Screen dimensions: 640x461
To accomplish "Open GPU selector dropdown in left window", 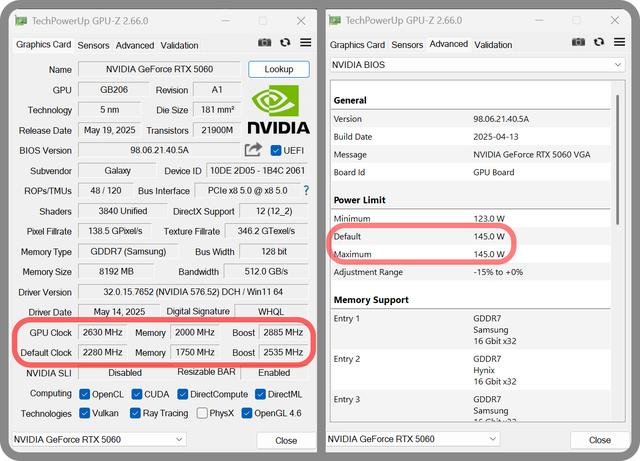I will pos(98,439).
